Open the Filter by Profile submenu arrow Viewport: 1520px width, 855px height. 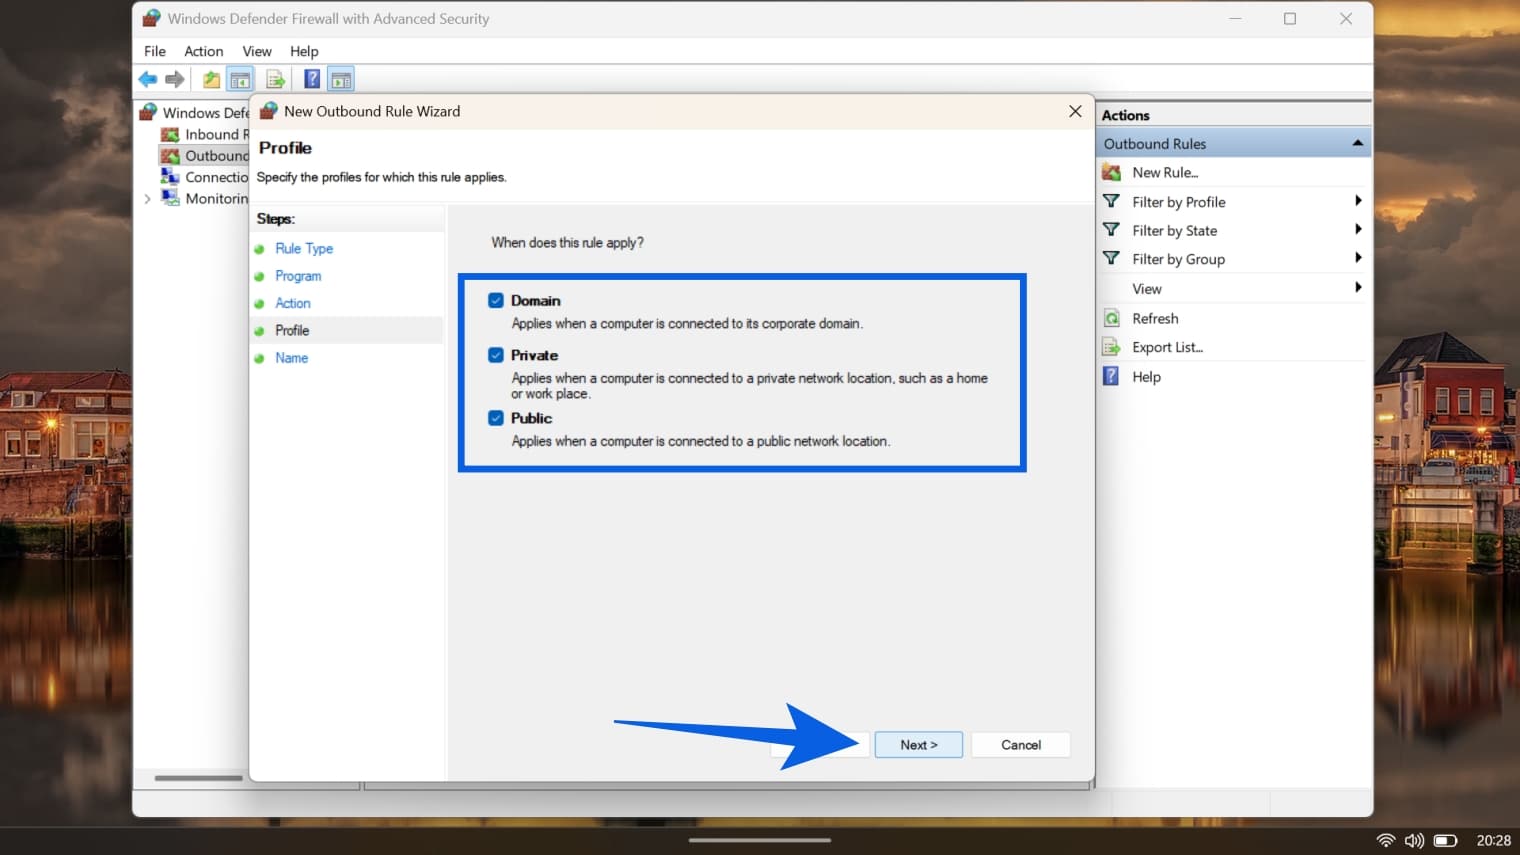(x=1358, y=201)
